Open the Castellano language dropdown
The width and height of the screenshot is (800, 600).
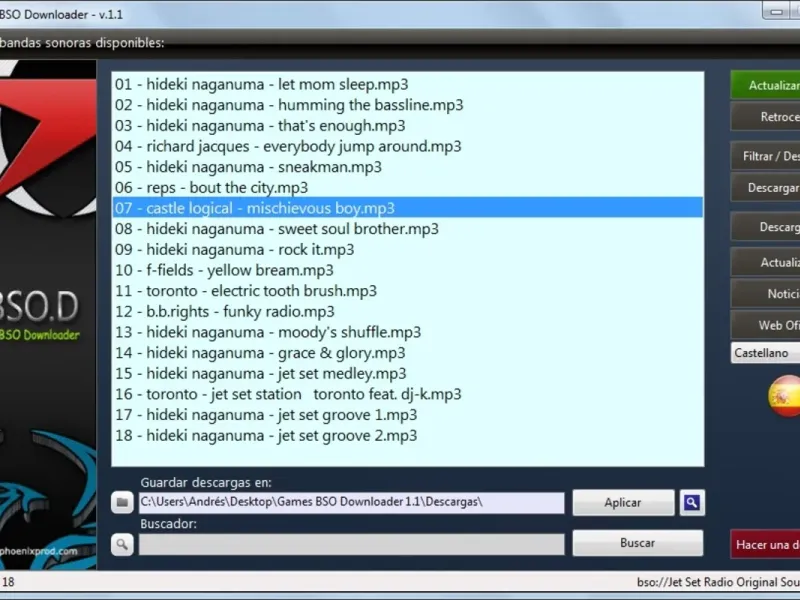765,353
